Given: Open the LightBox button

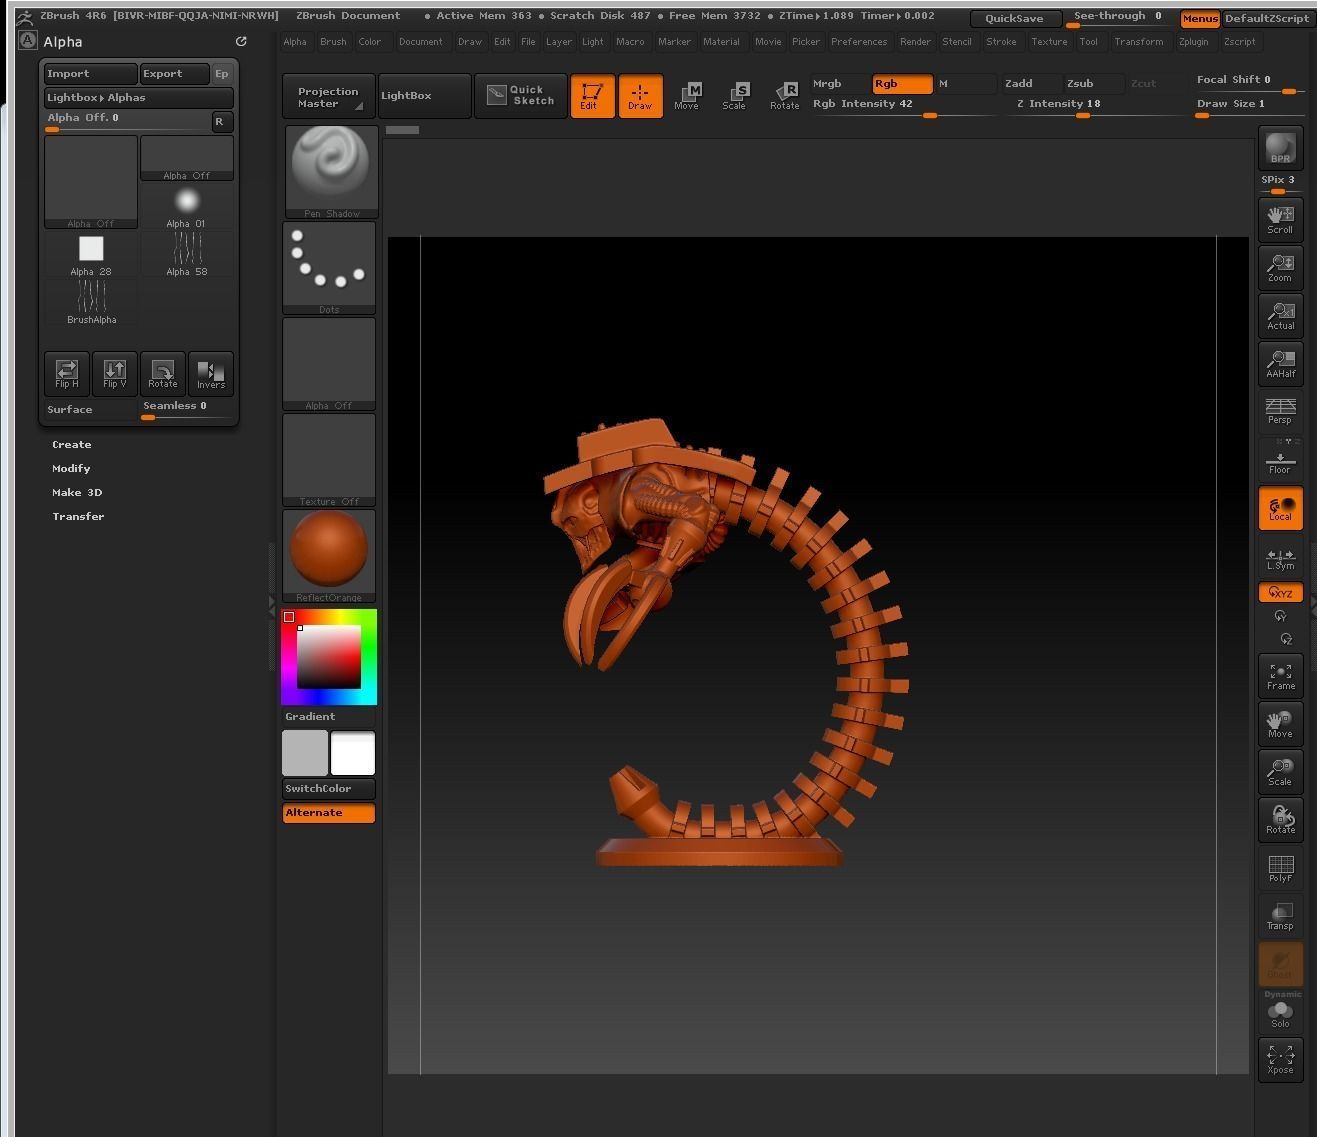Looking at the screenshot, I should click(424, 96).
